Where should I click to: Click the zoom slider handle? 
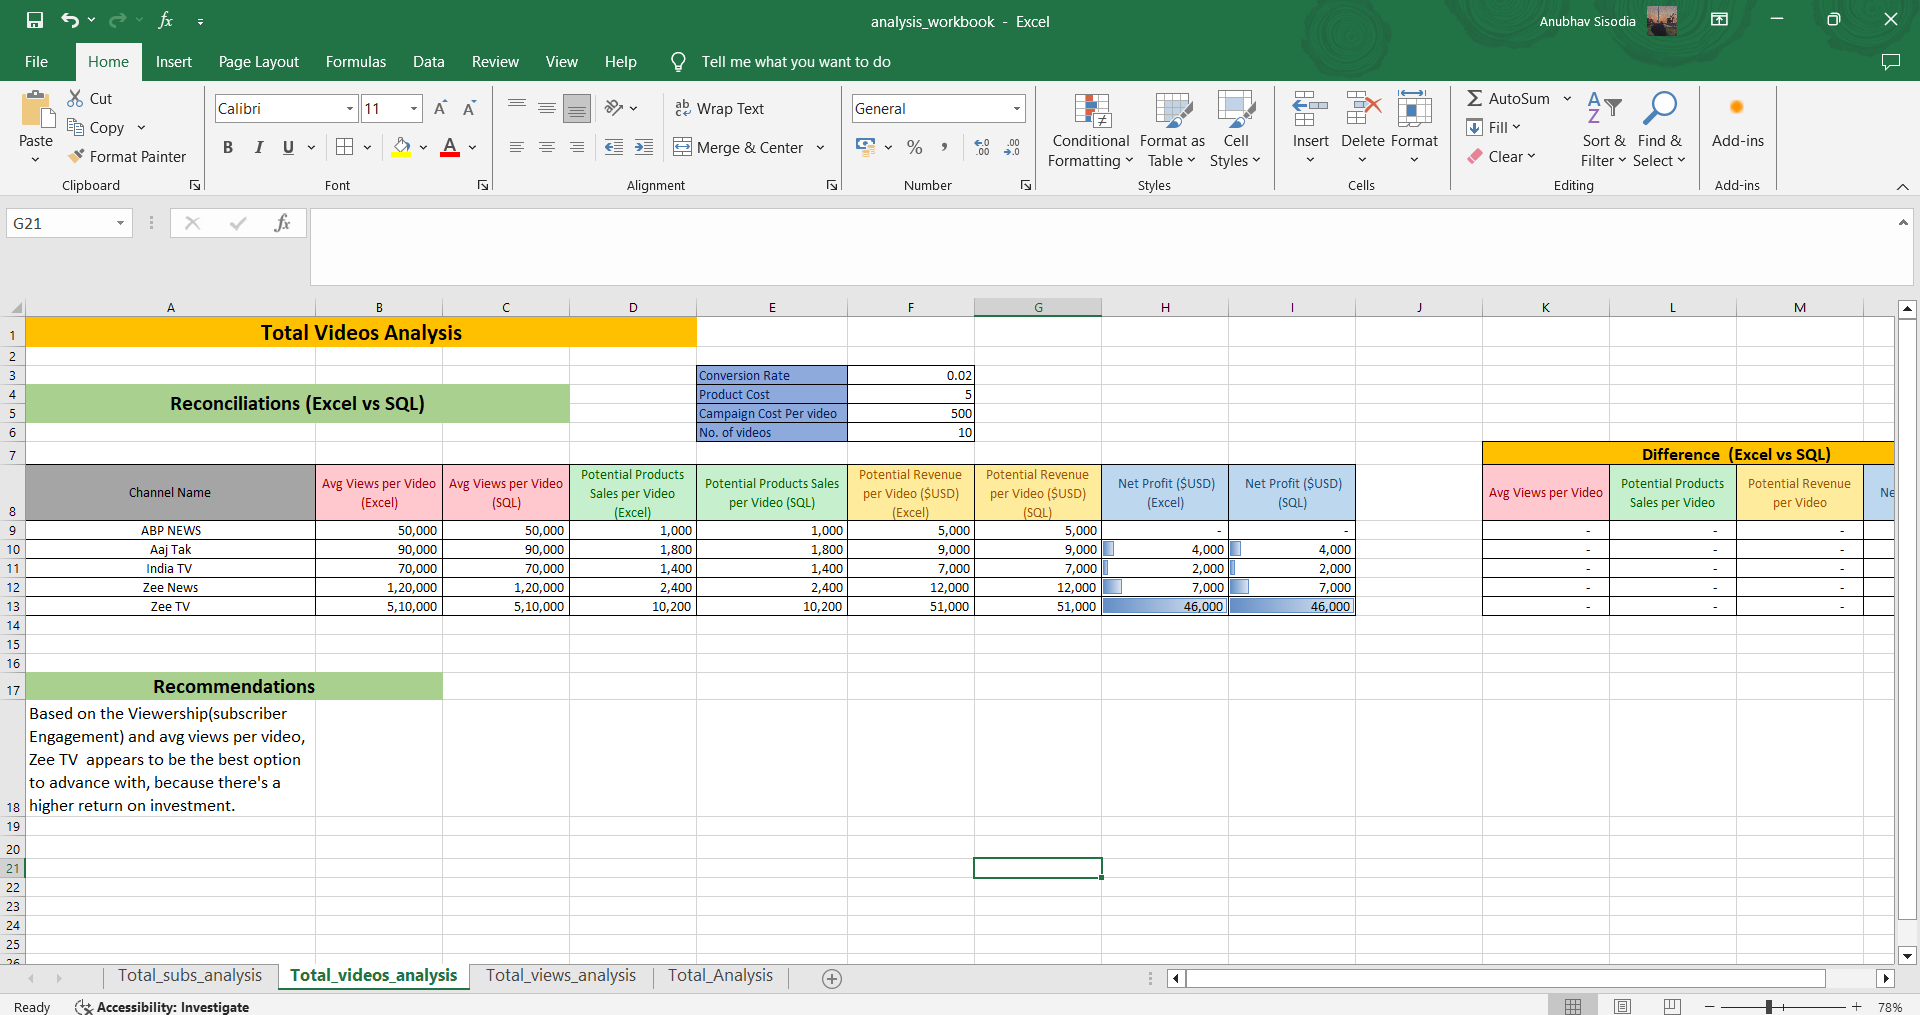(x=1768, y=1007)
